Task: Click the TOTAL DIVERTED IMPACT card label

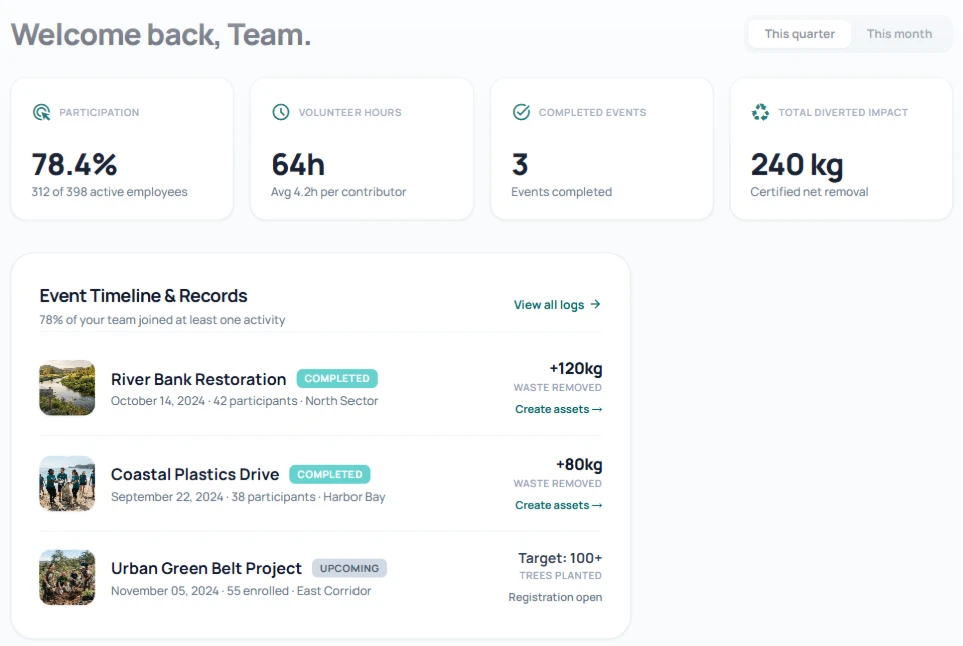Action: [x=843, y=112]
